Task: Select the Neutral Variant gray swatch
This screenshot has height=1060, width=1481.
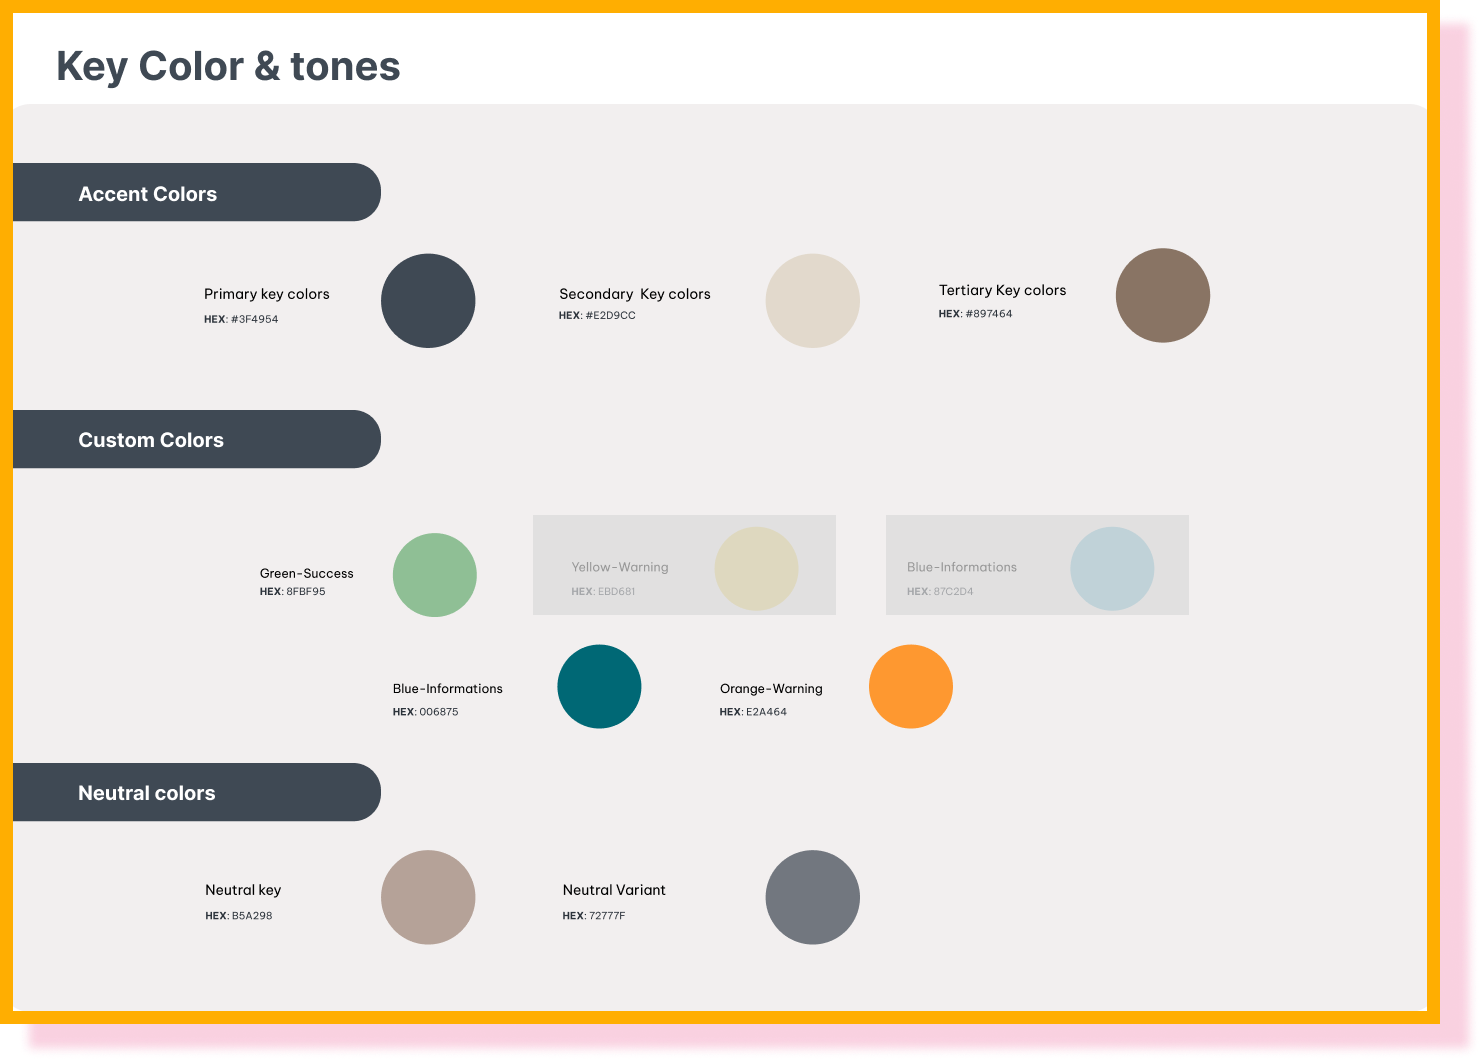Action: pyautogui.click(x=812, y=897)
